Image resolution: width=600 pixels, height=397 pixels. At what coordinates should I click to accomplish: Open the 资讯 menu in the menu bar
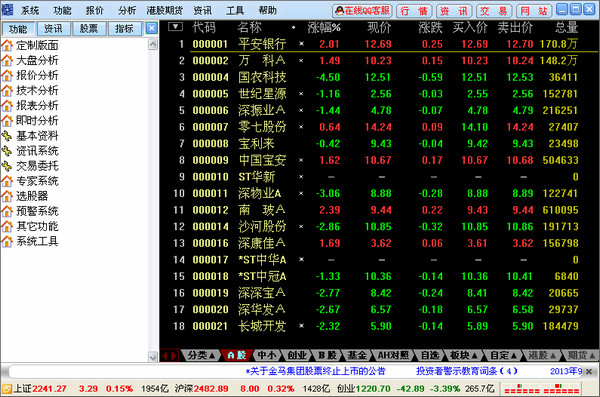[x=202, y=10]
